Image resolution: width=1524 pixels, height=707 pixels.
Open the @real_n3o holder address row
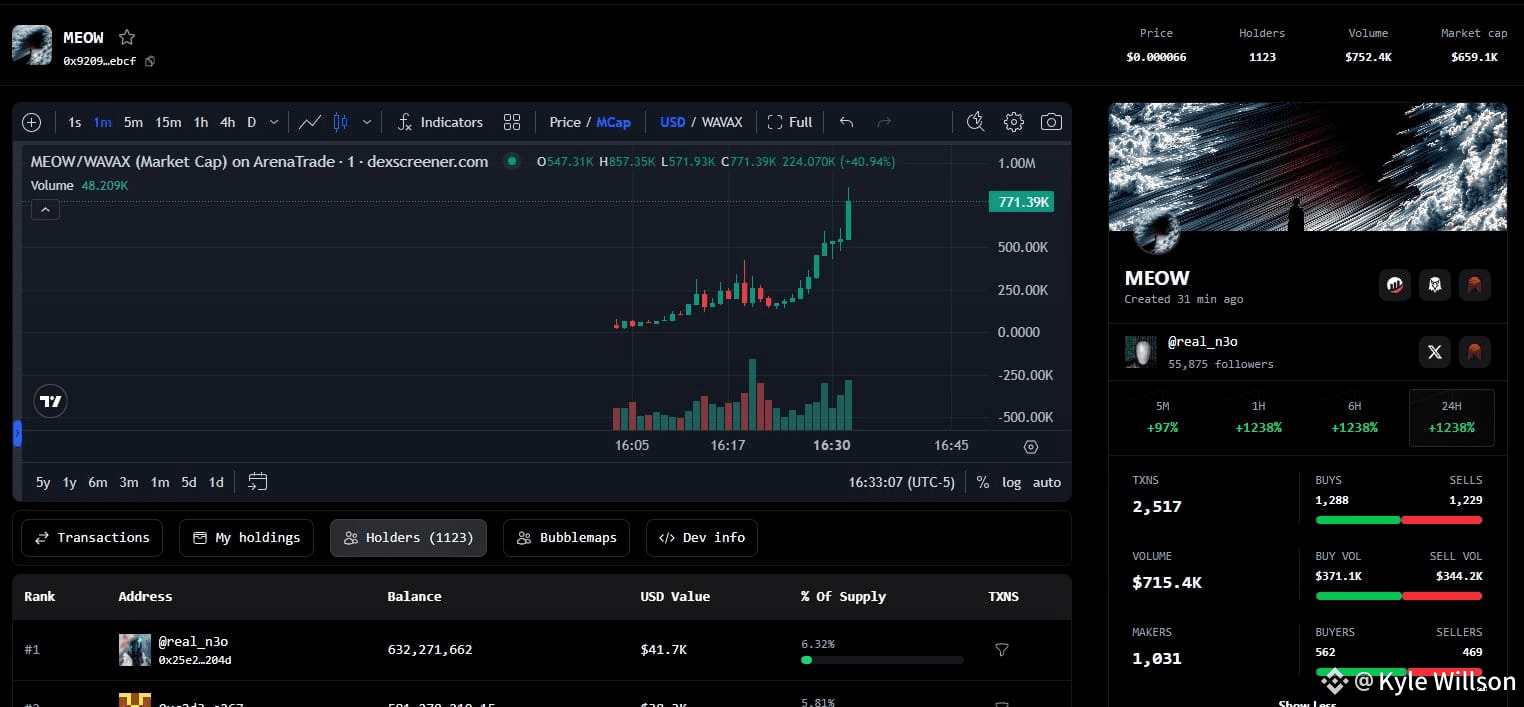coord(541,650)
